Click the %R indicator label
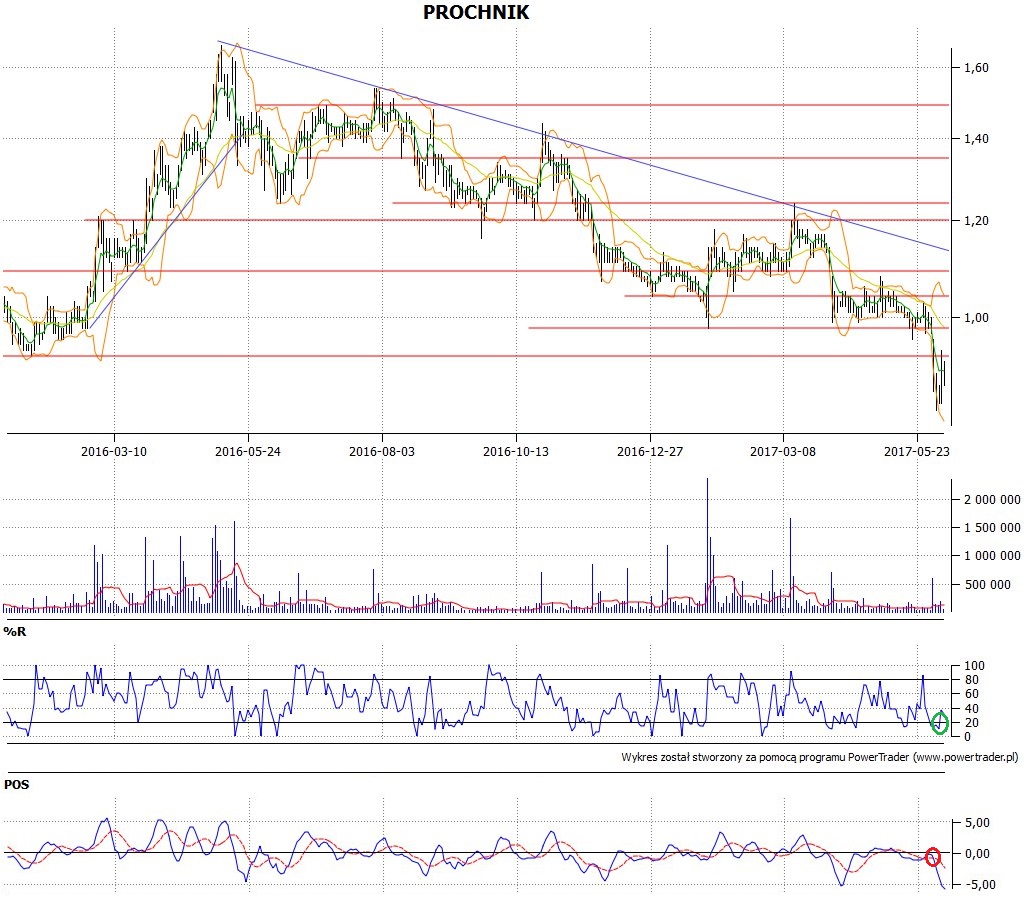Viewport: 1024px width, 898px height. [14, 632]
